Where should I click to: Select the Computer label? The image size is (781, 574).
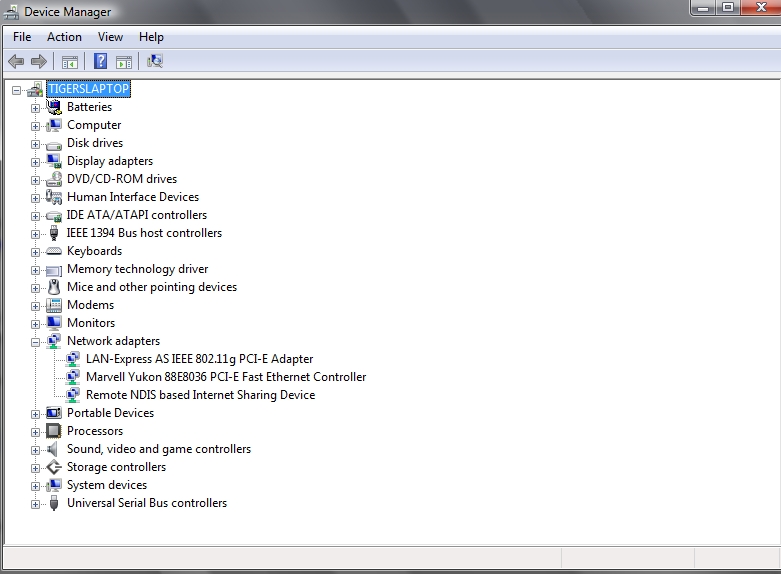(x=94, y=125)
